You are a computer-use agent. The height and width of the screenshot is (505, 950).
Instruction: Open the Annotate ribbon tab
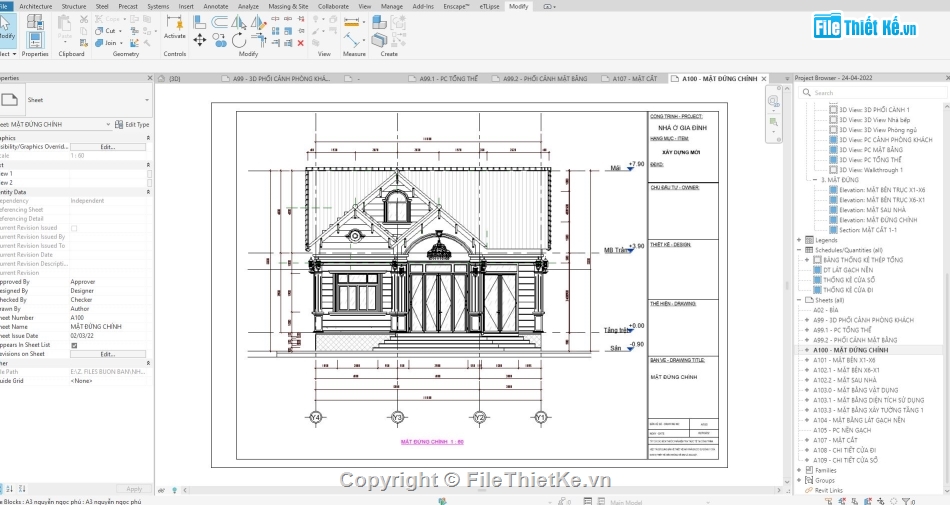point(216,6)
